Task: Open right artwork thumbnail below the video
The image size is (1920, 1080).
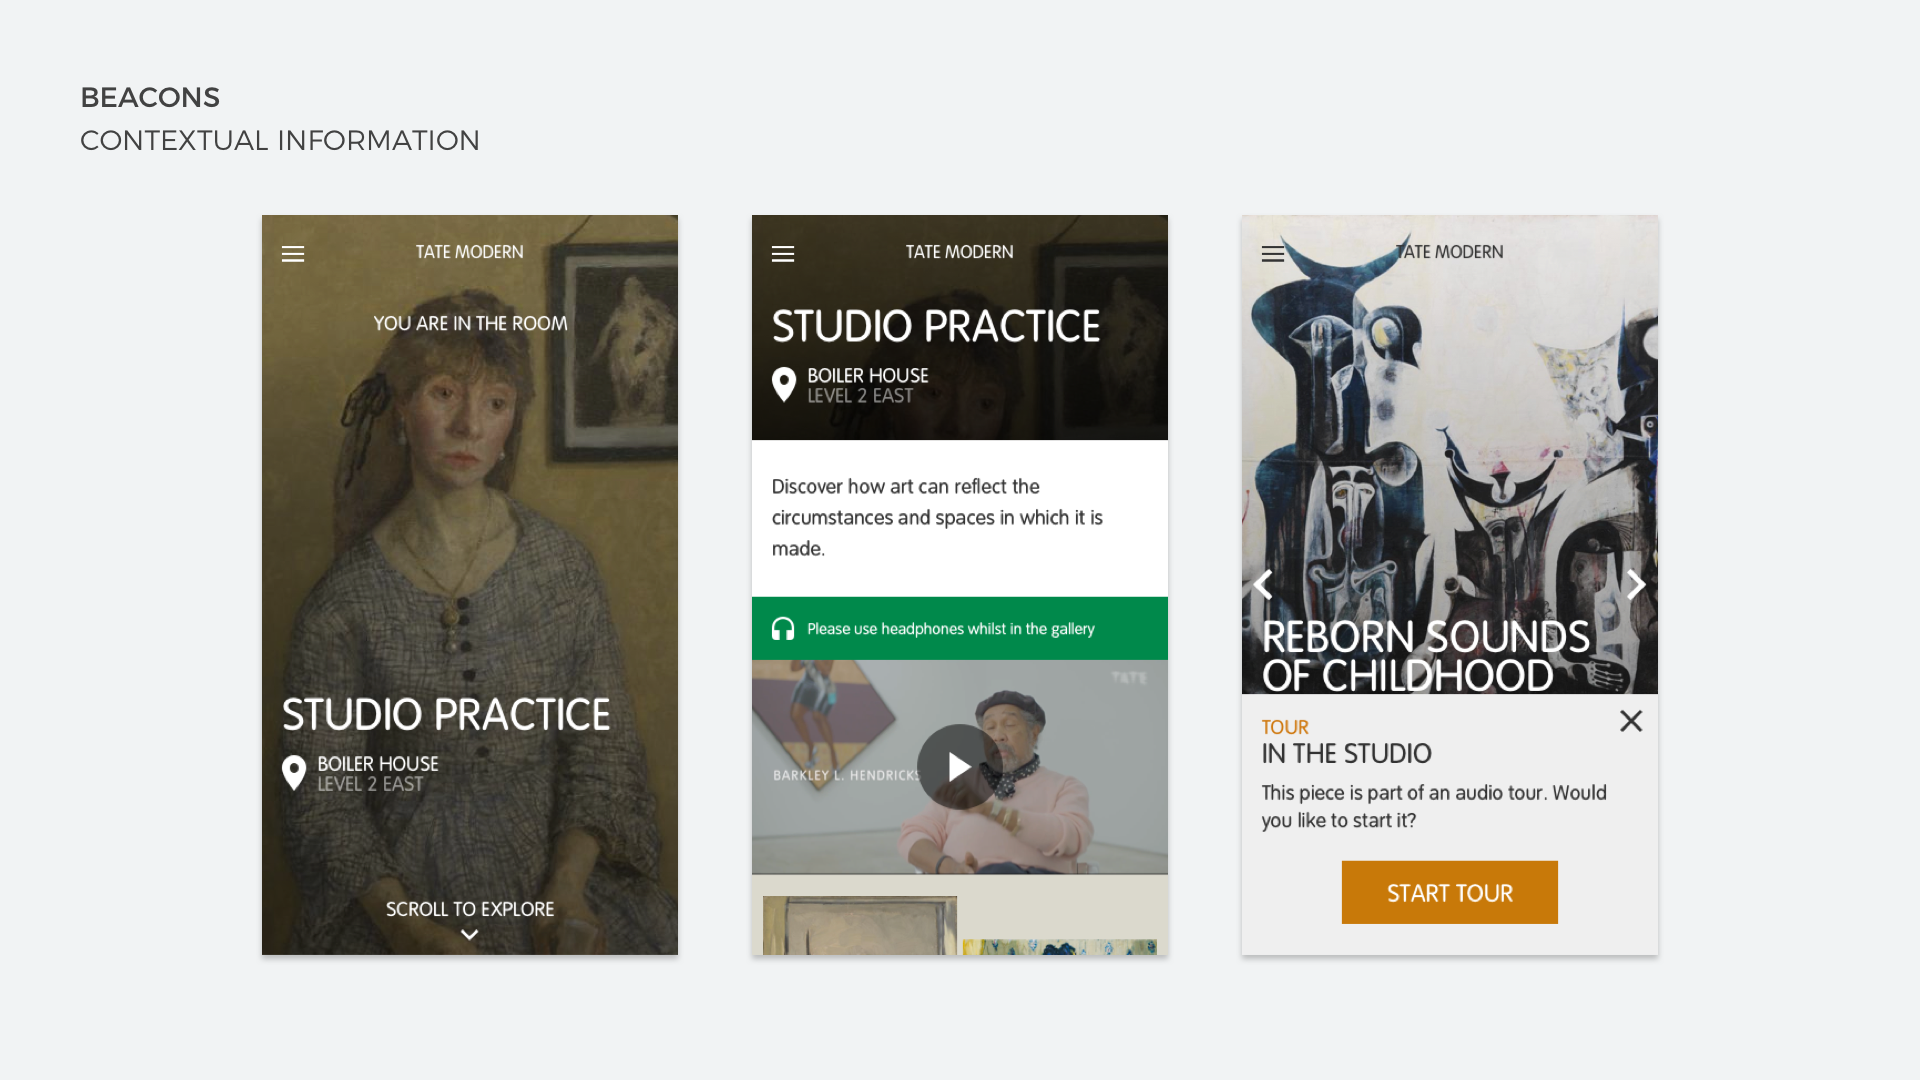Action: (x=1060, y=947)
